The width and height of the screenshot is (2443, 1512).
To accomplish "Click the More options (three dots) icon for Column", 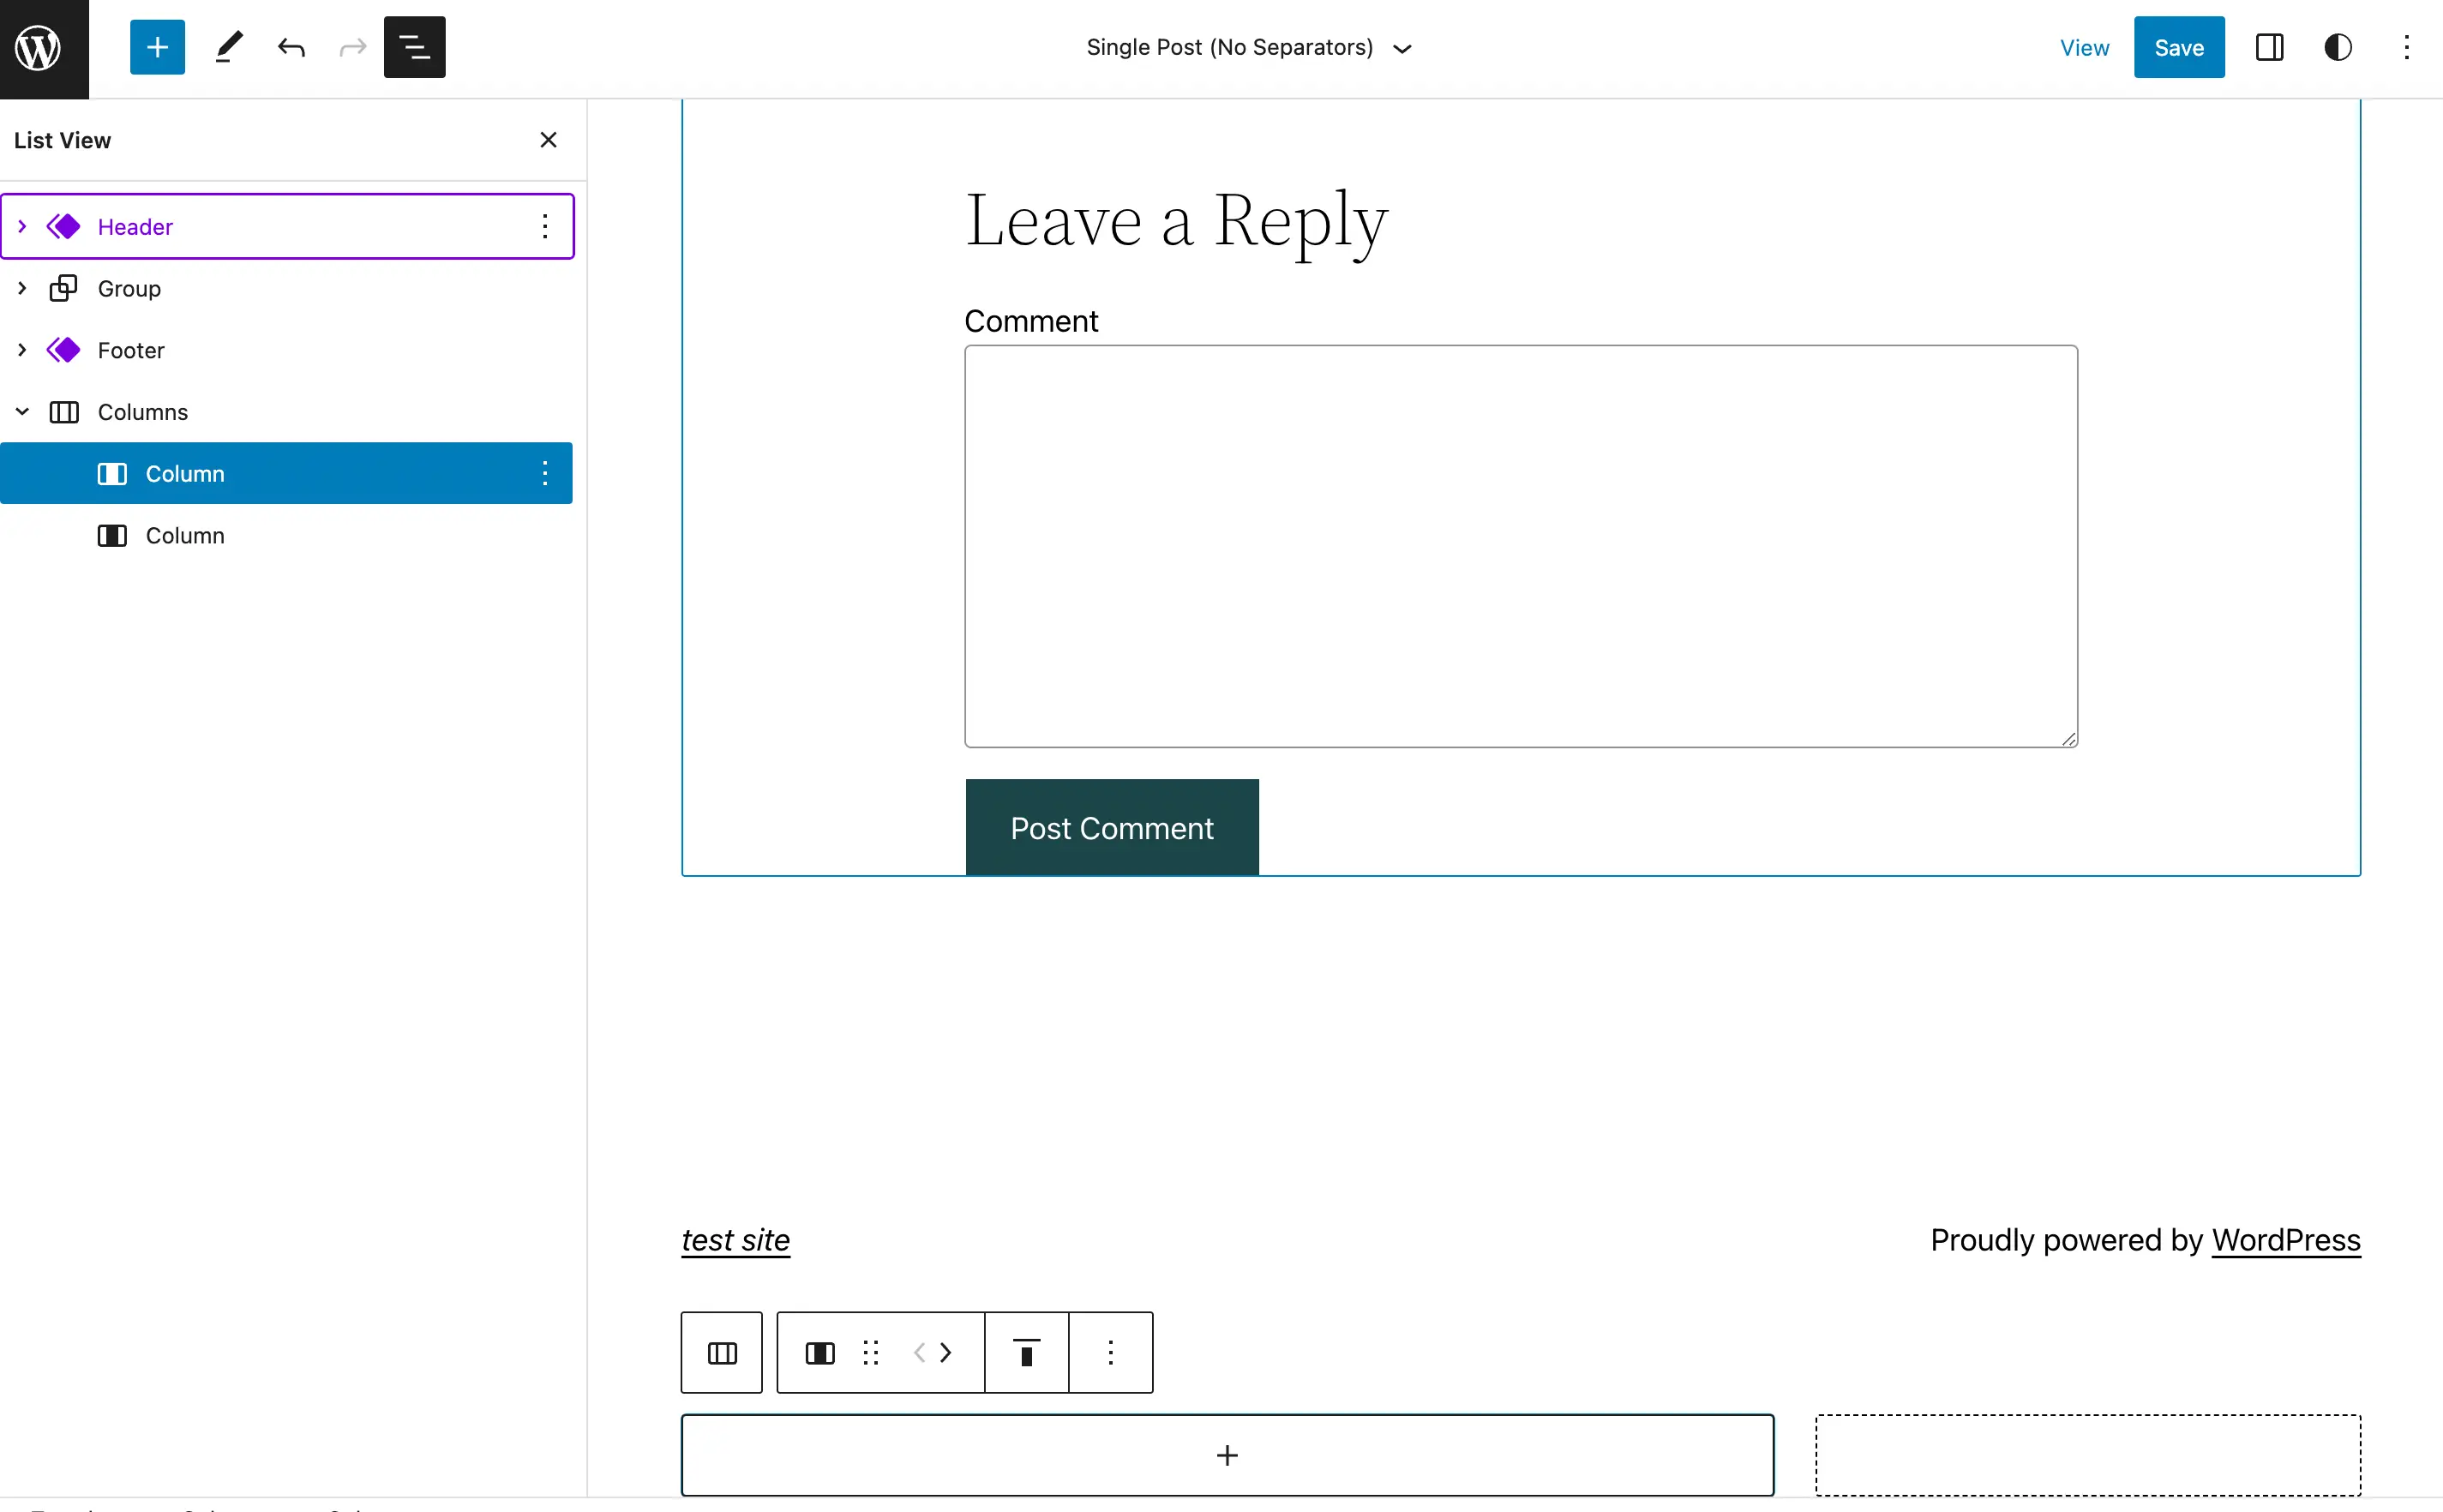I will (x=544, y=472).
